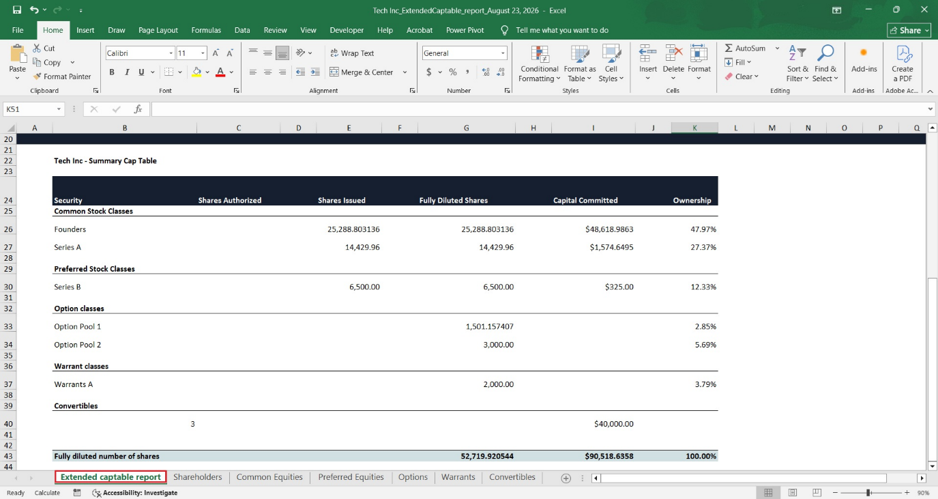
Task: Open the font size dropdown
Action: tap(203, 53)
